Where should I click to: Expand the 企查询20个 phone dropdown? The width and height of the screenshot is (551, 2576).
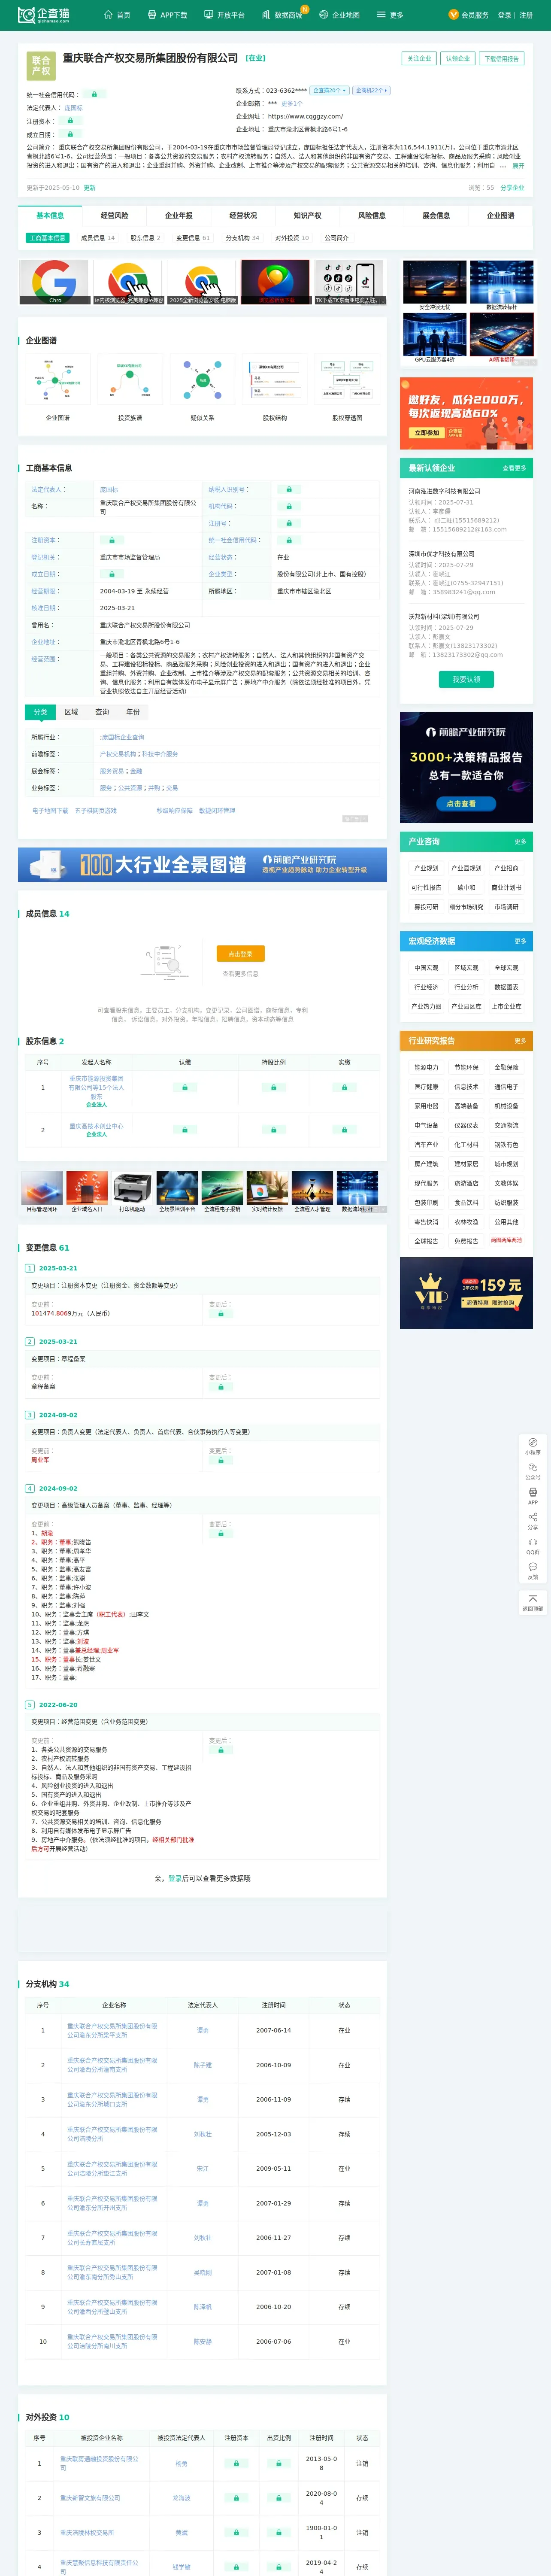(330, 90)
